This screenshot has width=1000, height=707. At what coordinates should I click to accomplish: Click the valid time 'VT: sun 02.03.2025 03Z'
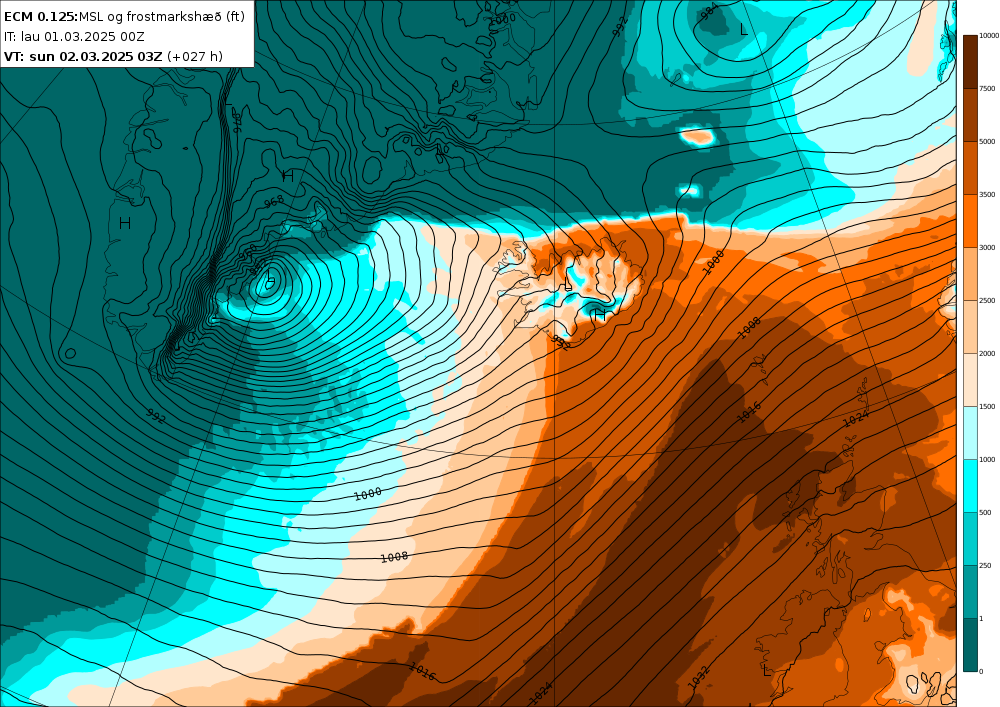pos(83,57)
